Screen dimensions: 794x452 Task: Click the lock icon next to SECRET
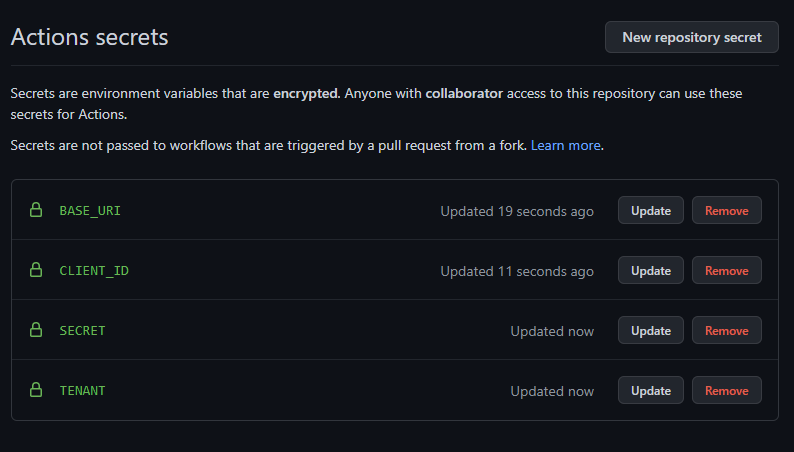[x=36, y=330]
